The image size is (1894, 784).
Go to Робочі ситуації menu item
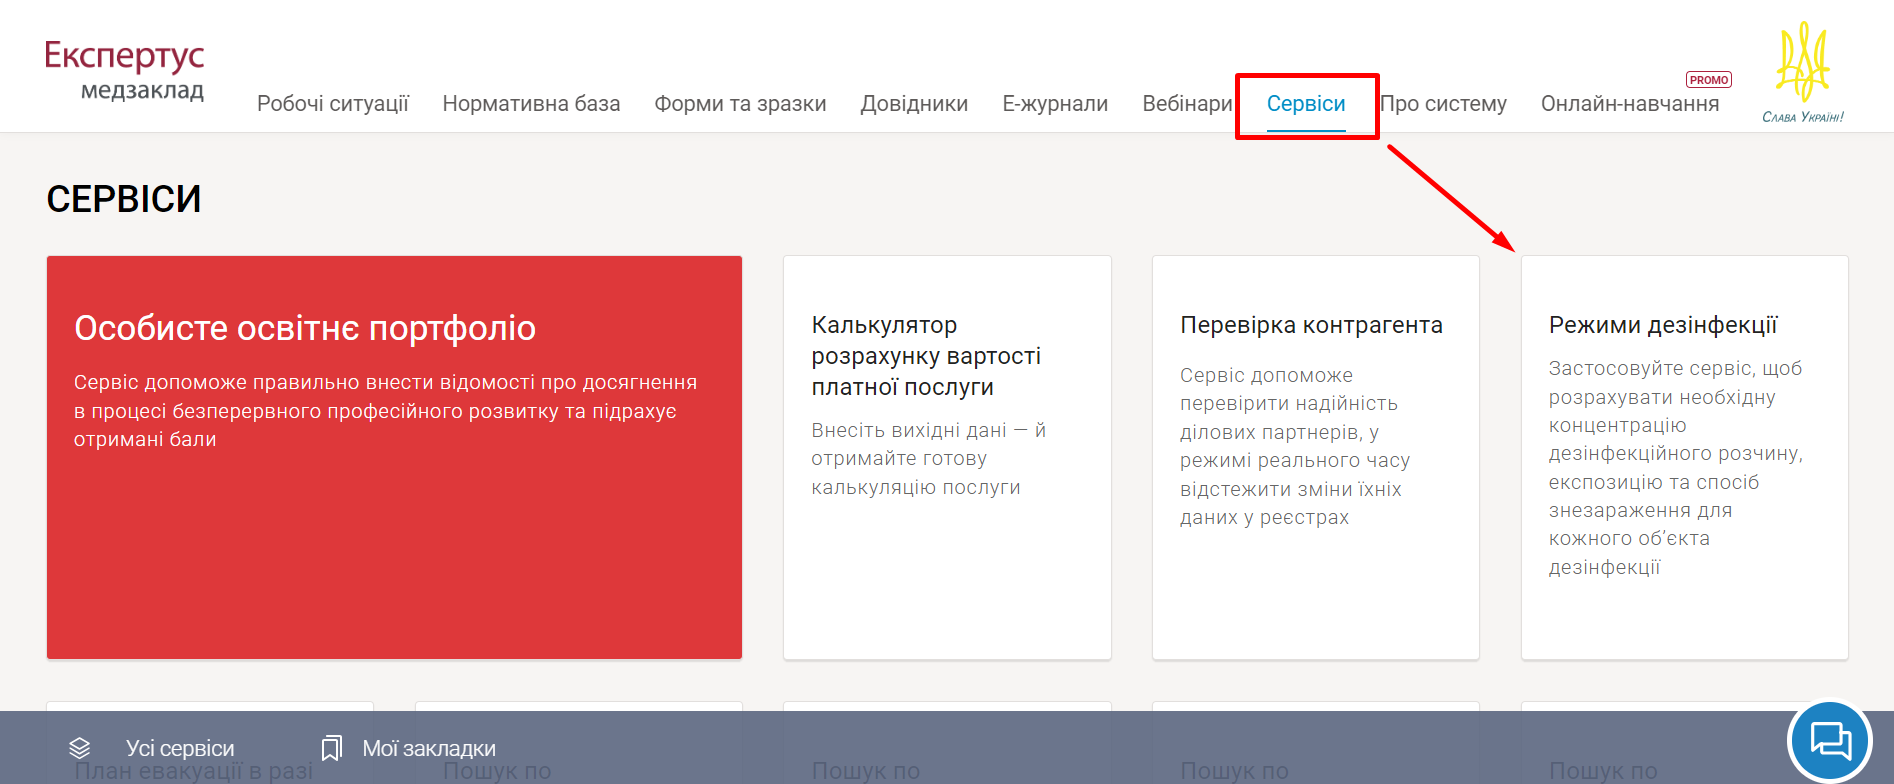(x=332, y=104)
